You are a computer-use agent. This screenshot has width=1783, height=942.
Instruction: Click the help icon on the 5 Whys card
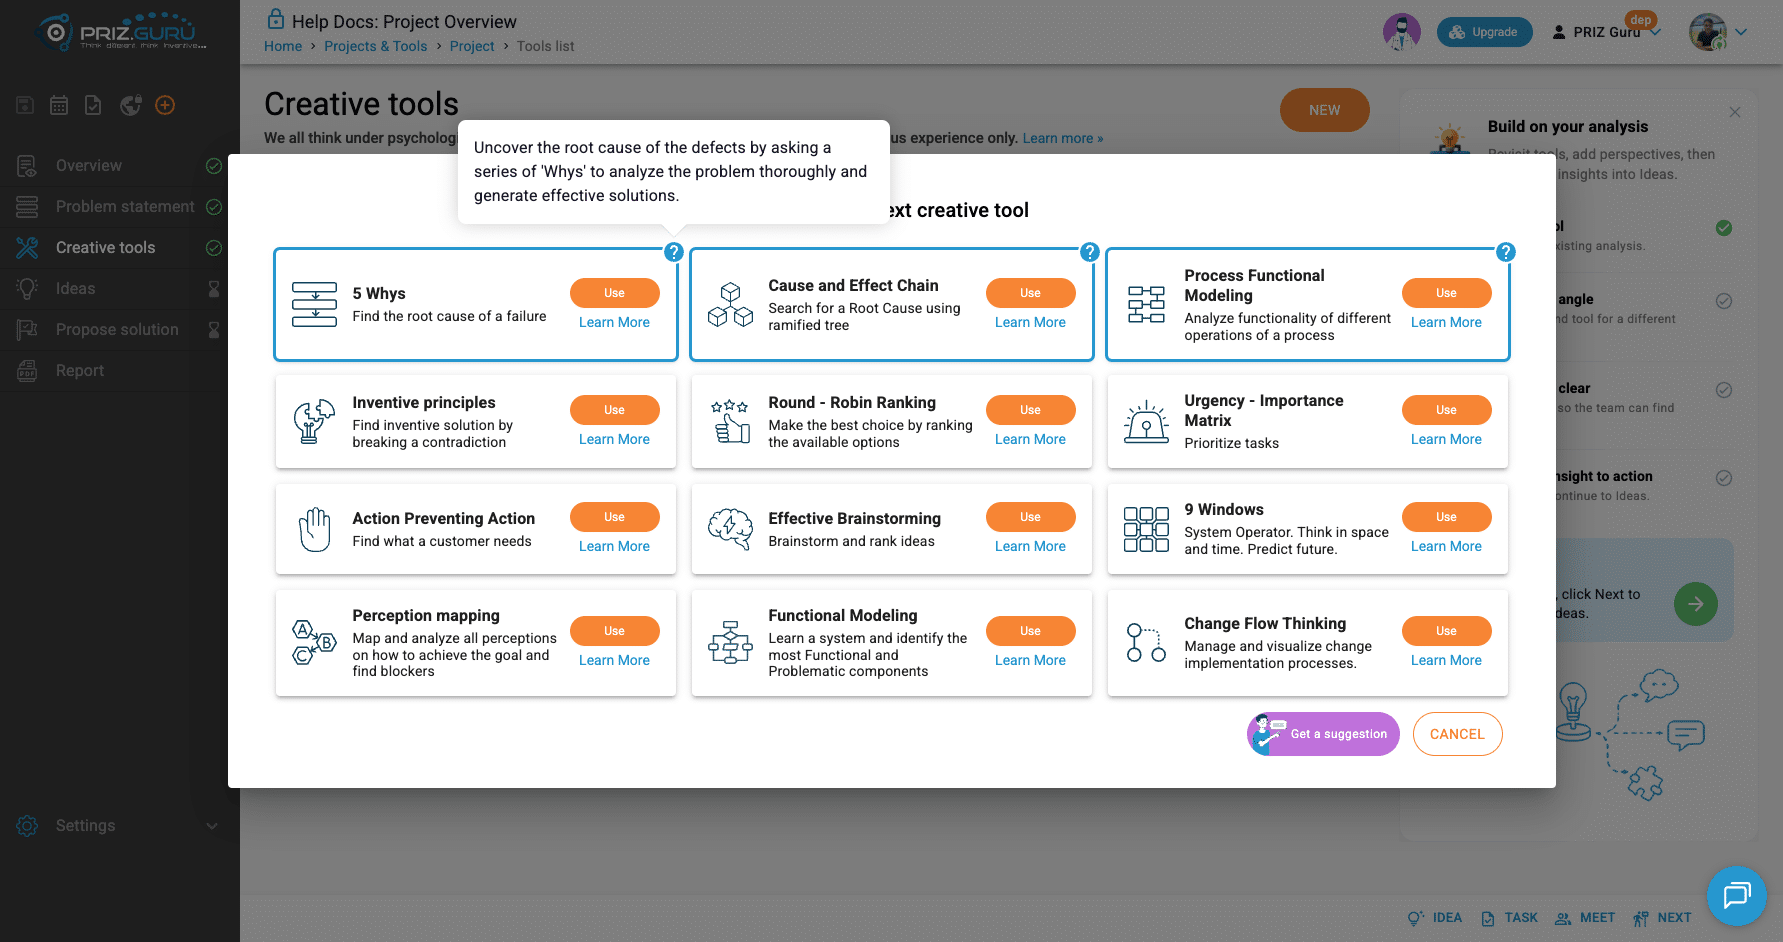tap(674, 252)
